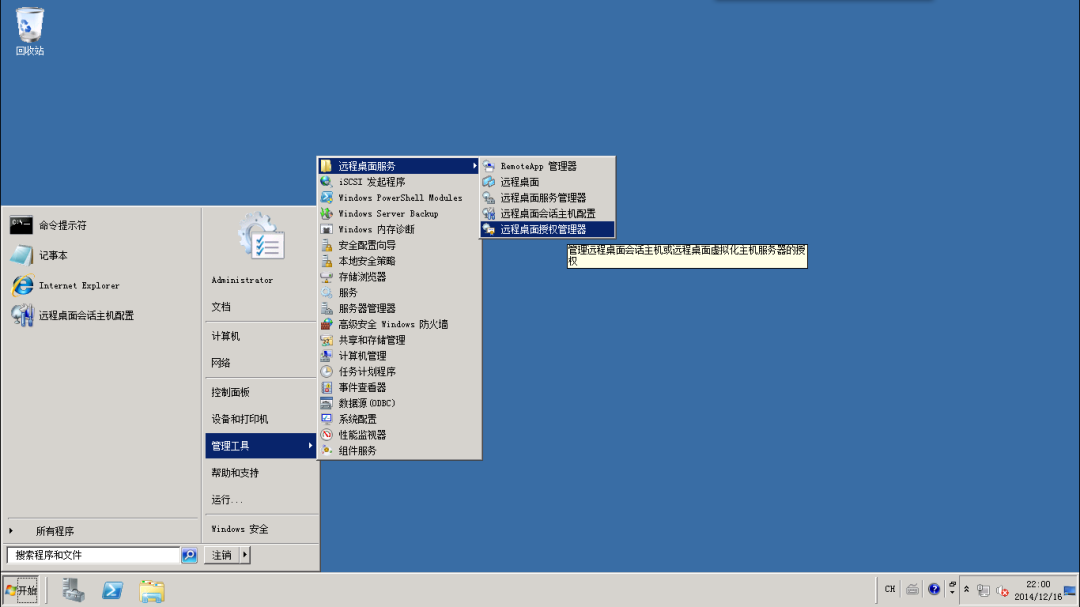Open the 运行... Run dialog
Screen dimensions: 1080x607
coord(260,500)
